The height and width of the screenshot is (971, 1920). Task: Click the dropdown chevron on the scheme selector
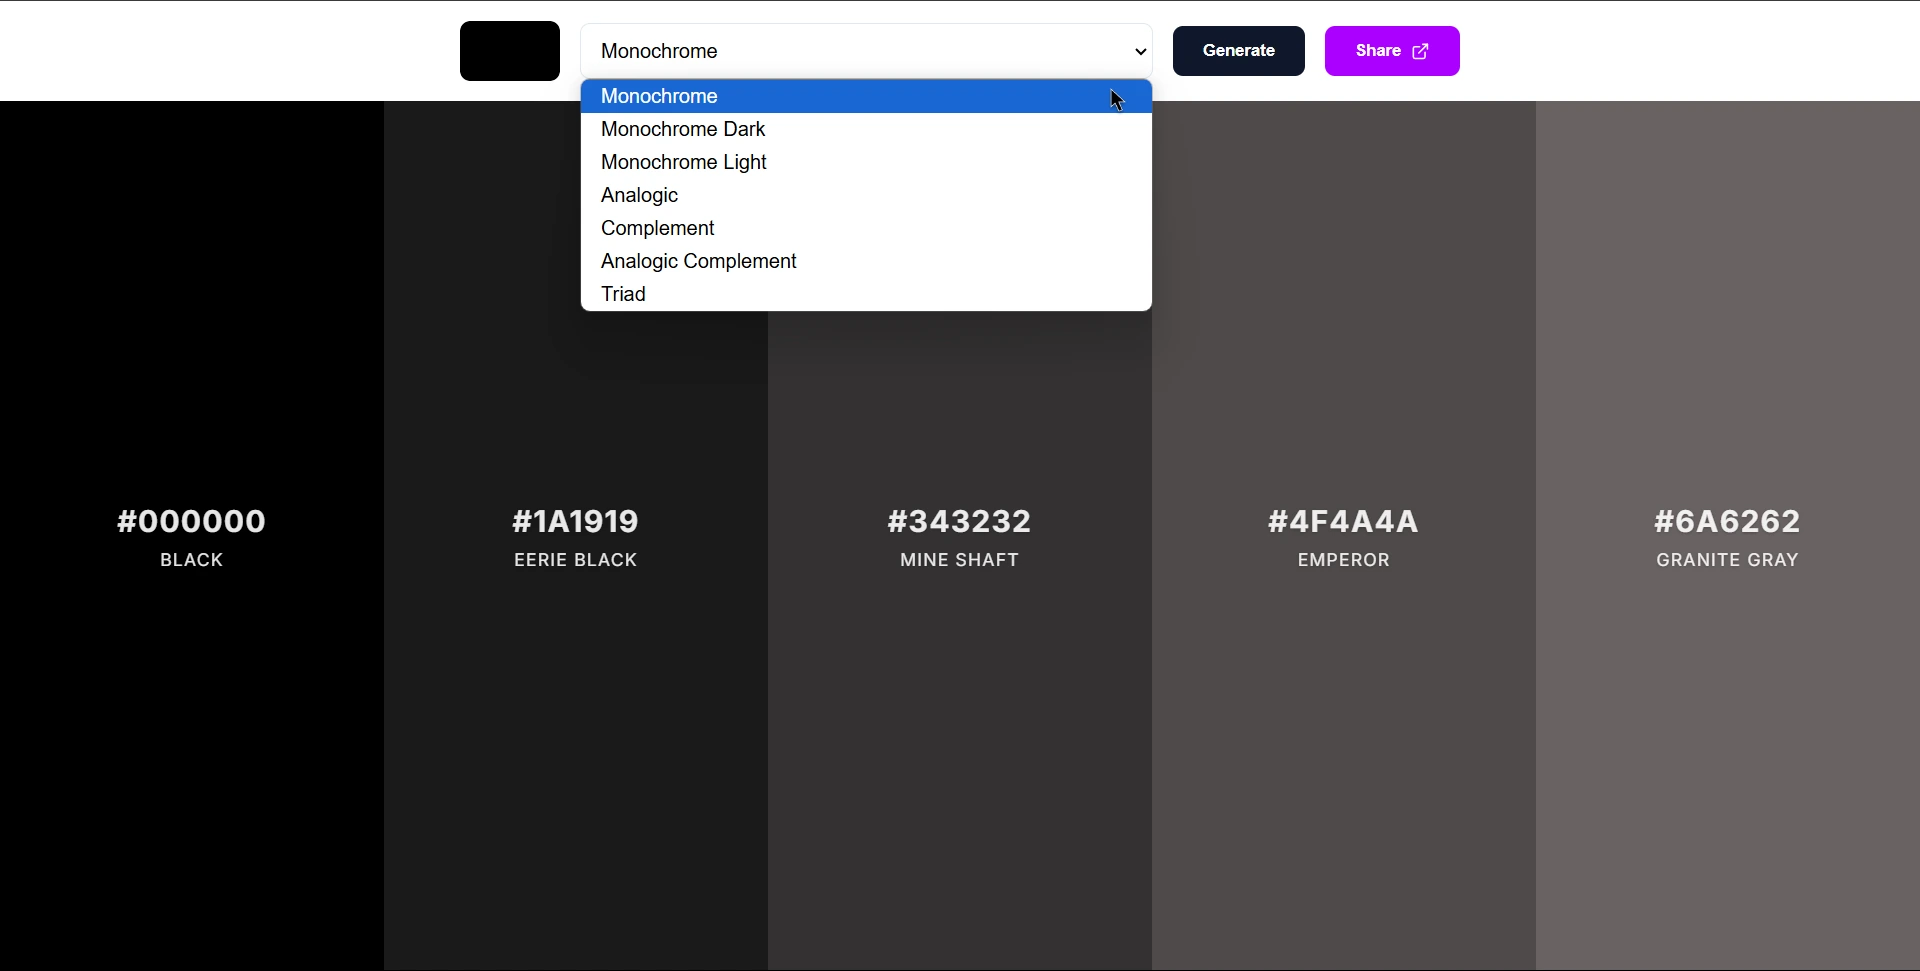[x=1140, y=51]
